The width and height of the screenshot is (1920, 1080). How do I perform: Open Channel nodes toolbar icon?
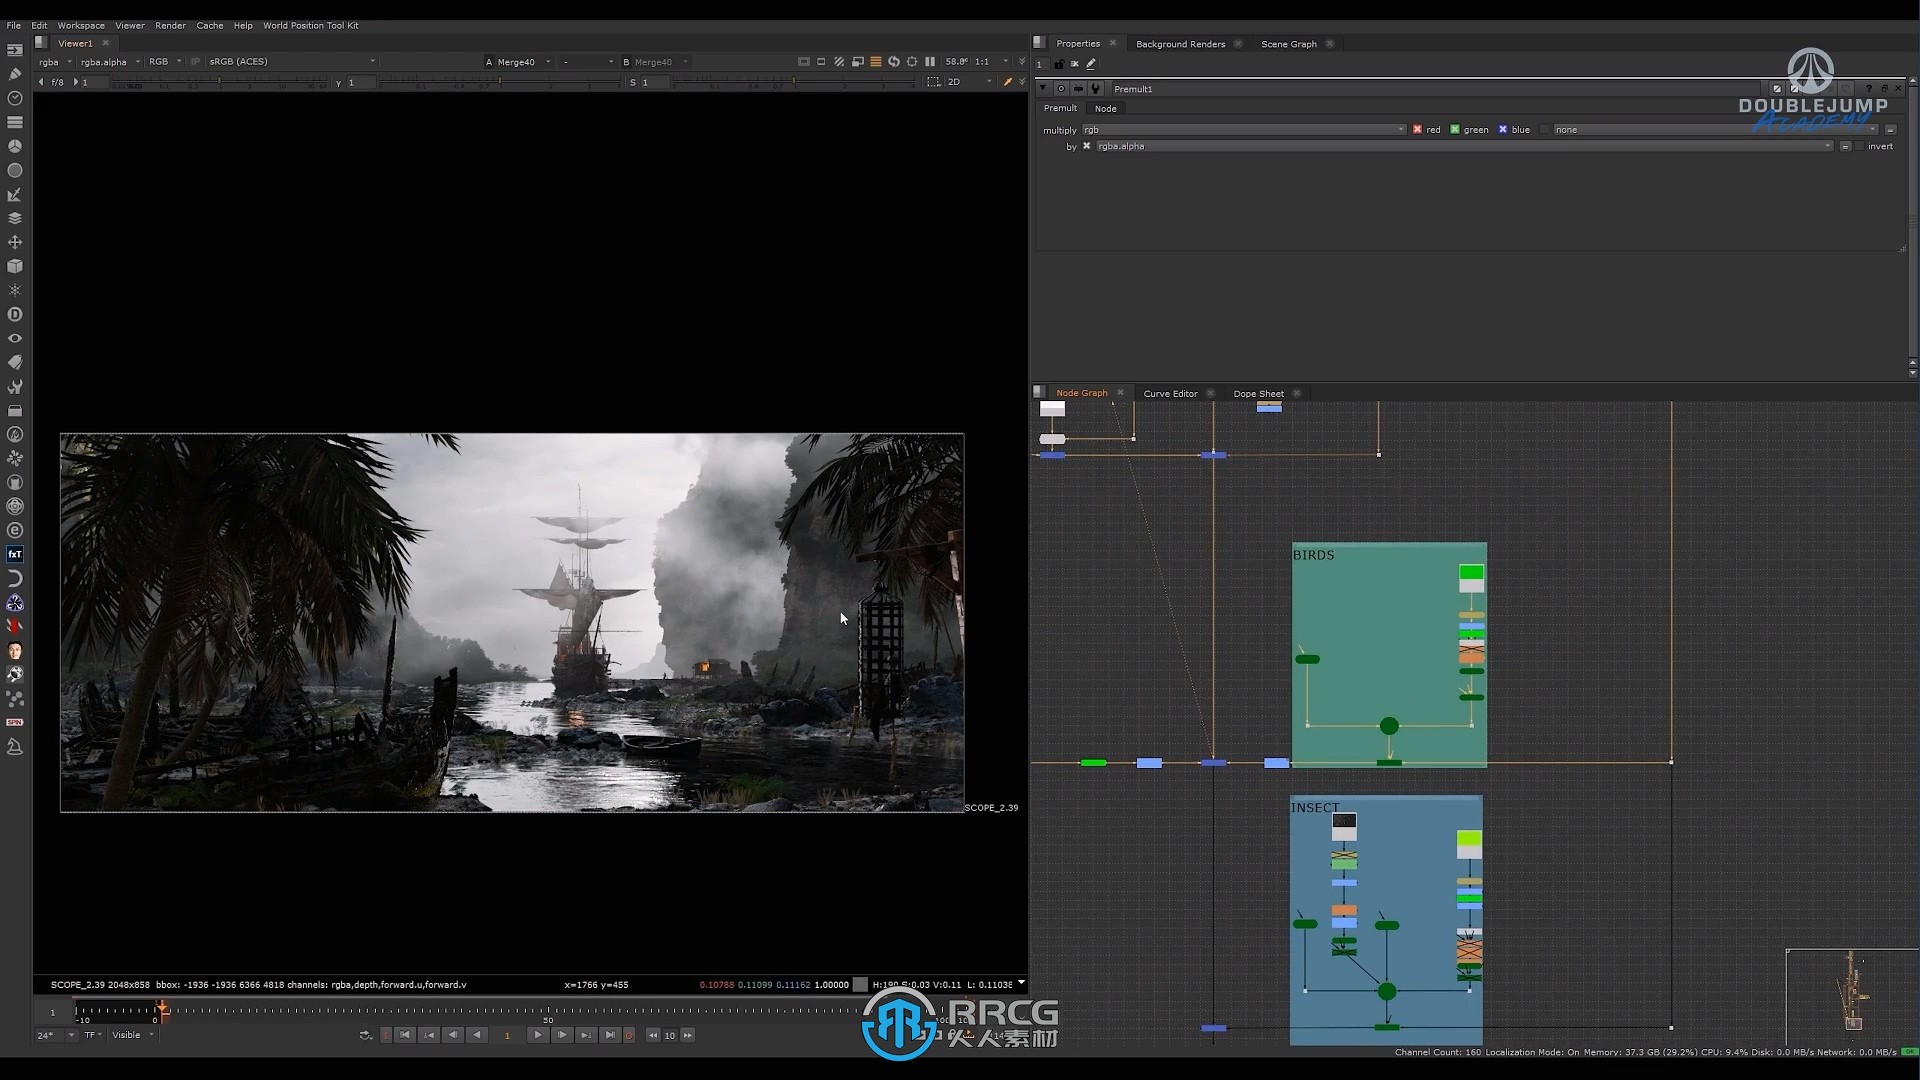(x=15, y=122)
